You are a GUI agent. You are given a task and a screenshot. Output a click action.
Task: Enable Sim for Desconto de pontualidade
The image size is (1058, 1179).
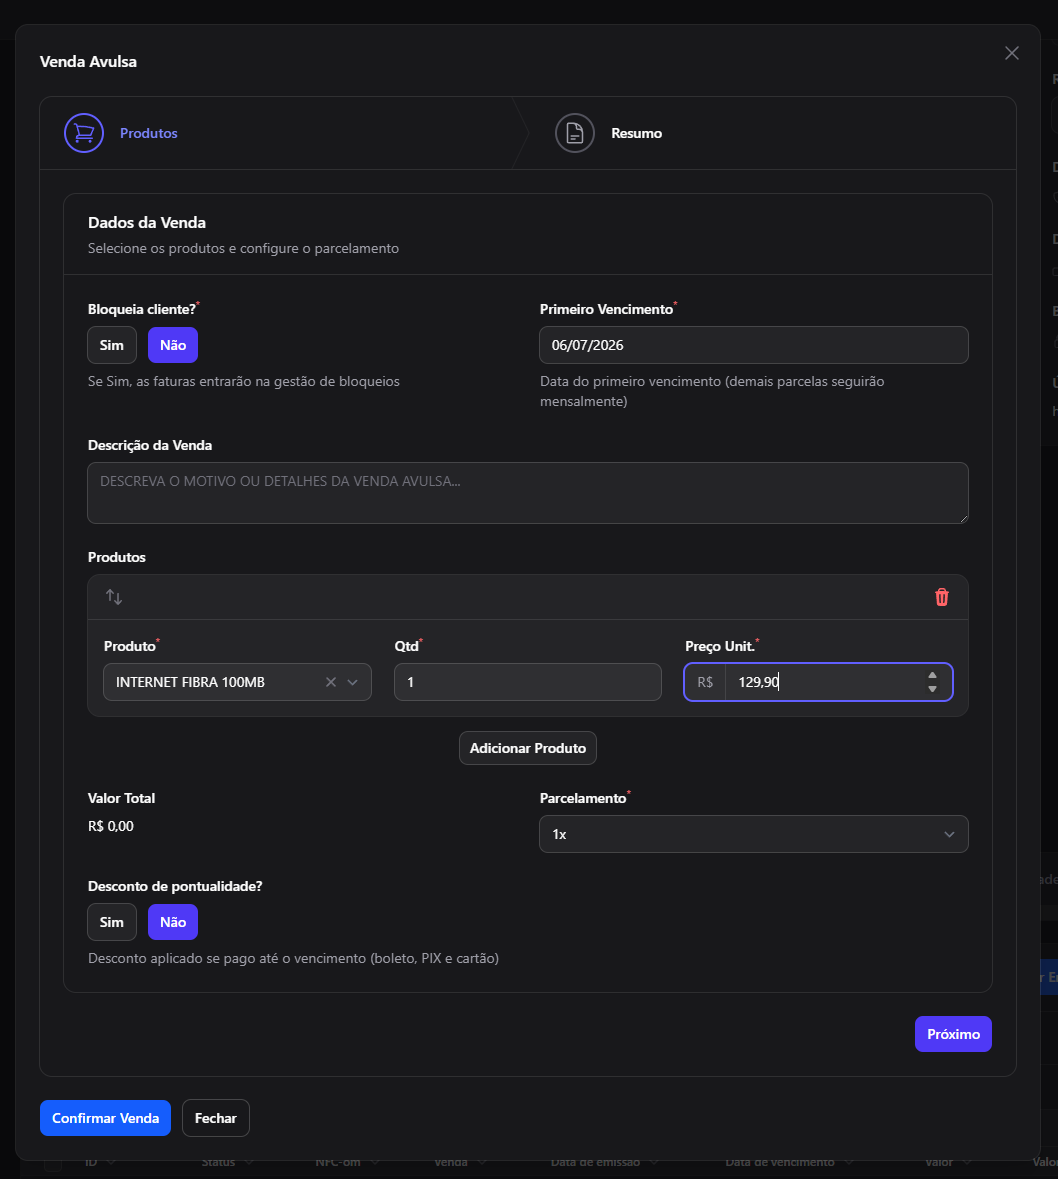[112, 922]
